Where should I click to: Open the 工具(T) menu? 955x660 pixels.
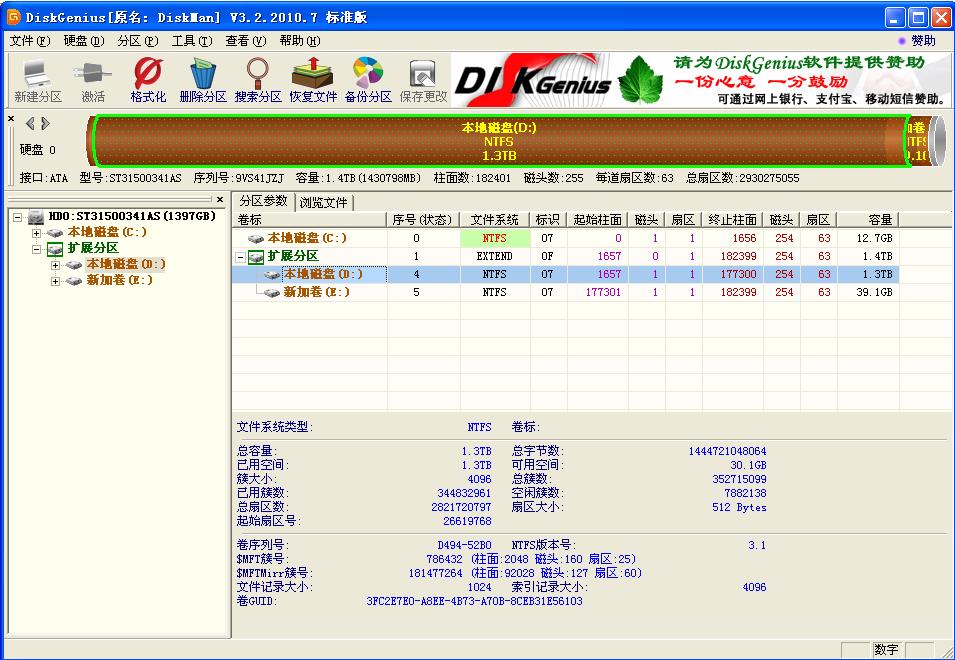click(192, 41)
